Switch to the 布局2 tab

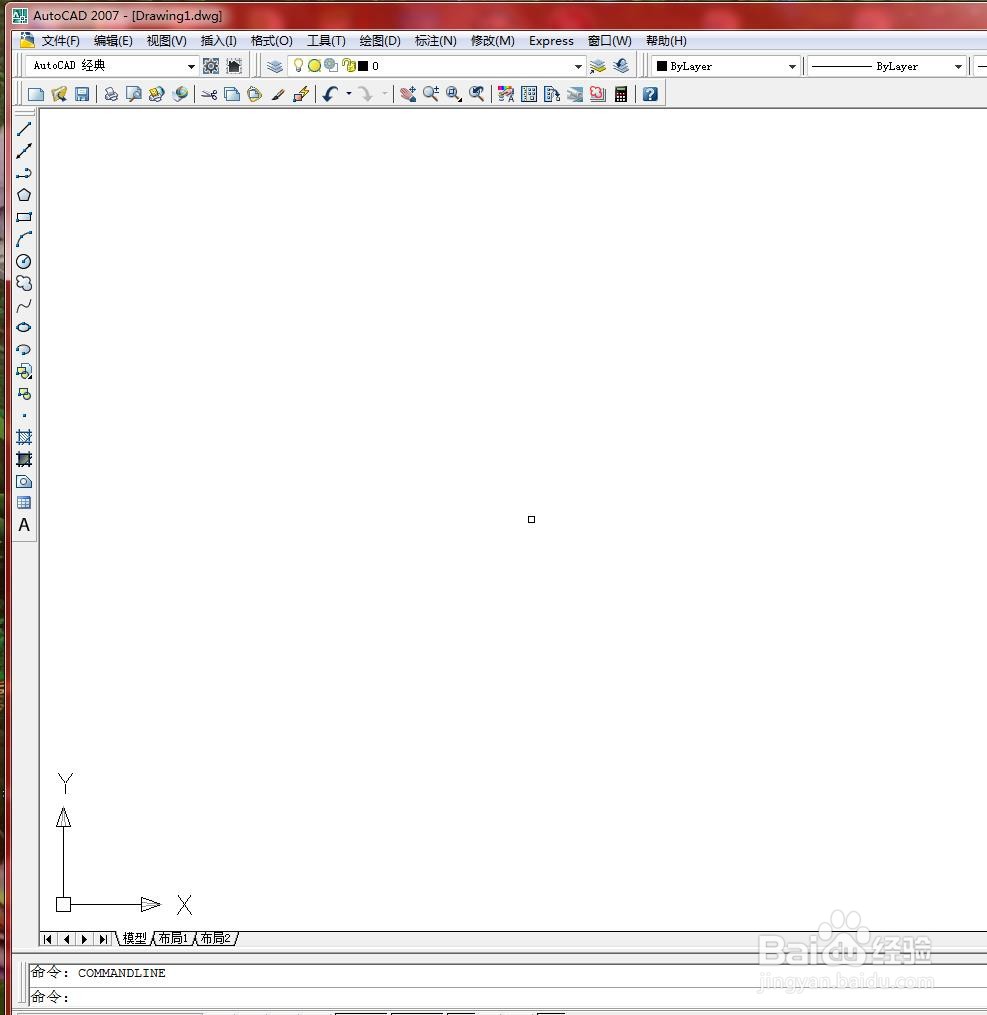click(216, 939)
